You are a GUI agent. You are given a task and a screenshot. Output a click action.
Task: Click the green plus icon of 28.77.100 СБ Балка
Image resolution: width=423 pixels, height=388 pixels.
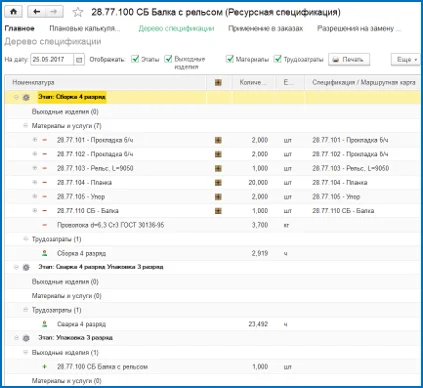click(x=45, y=367)
